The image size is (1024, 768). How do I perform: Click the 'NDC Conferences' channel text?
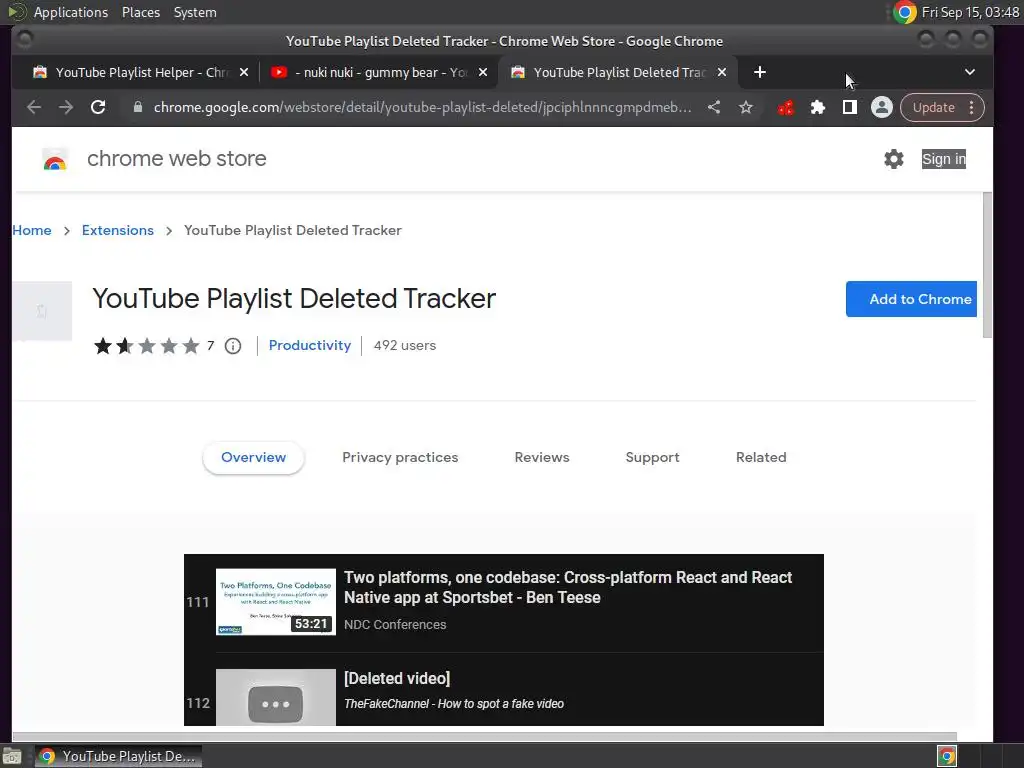pyautogui.click(x=395, y=624)
